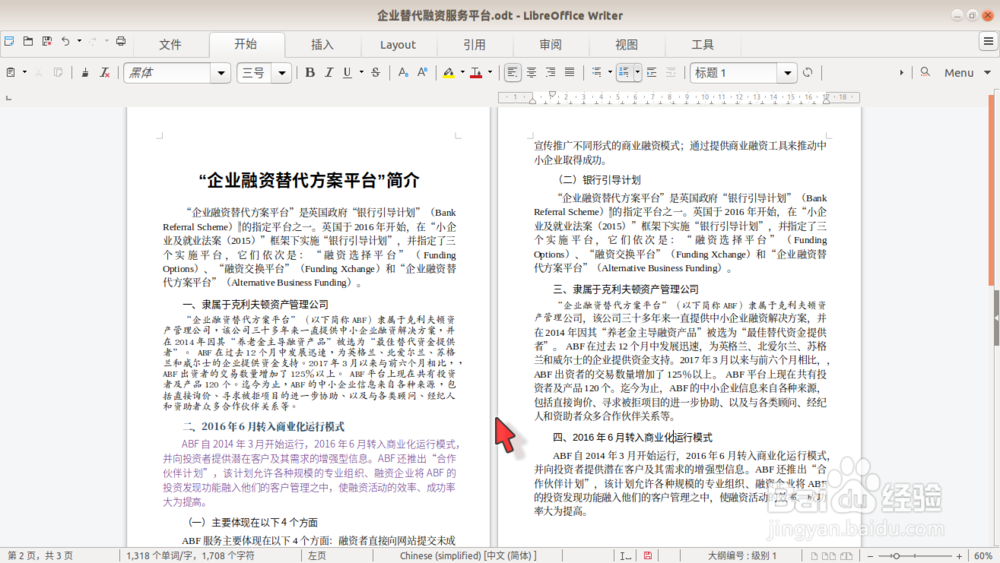Open the hamburger menu at top right
Screen dimensions: 1000x563
(989, 41)
